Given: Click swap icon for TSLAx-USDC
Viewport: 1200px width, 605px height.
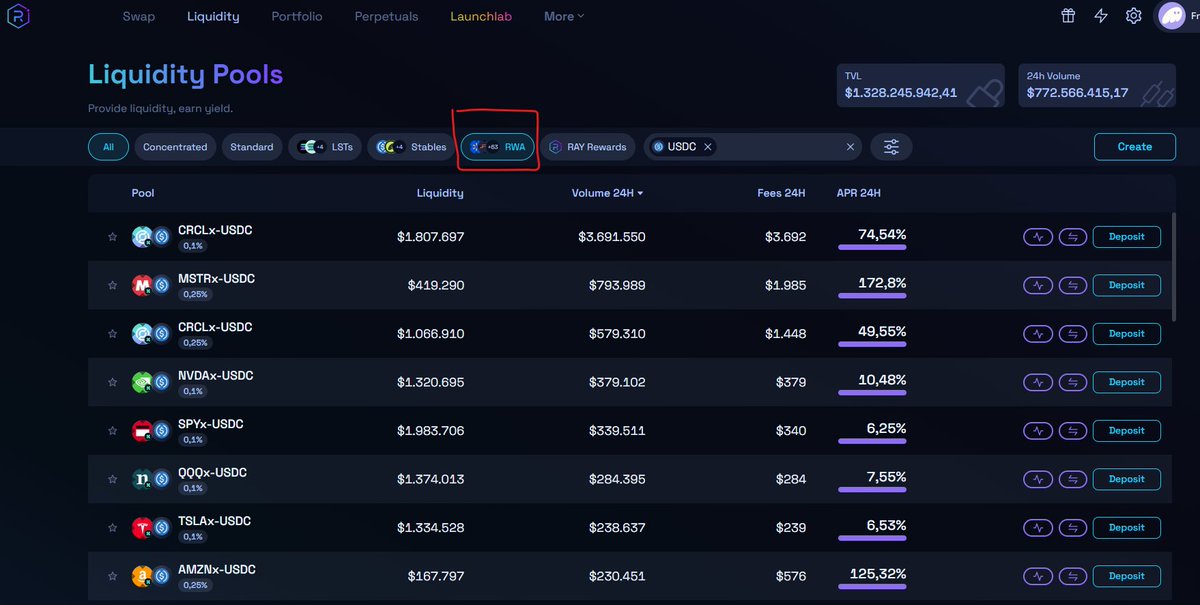Looking at the screenshot, I should [x=1073, y=528].
